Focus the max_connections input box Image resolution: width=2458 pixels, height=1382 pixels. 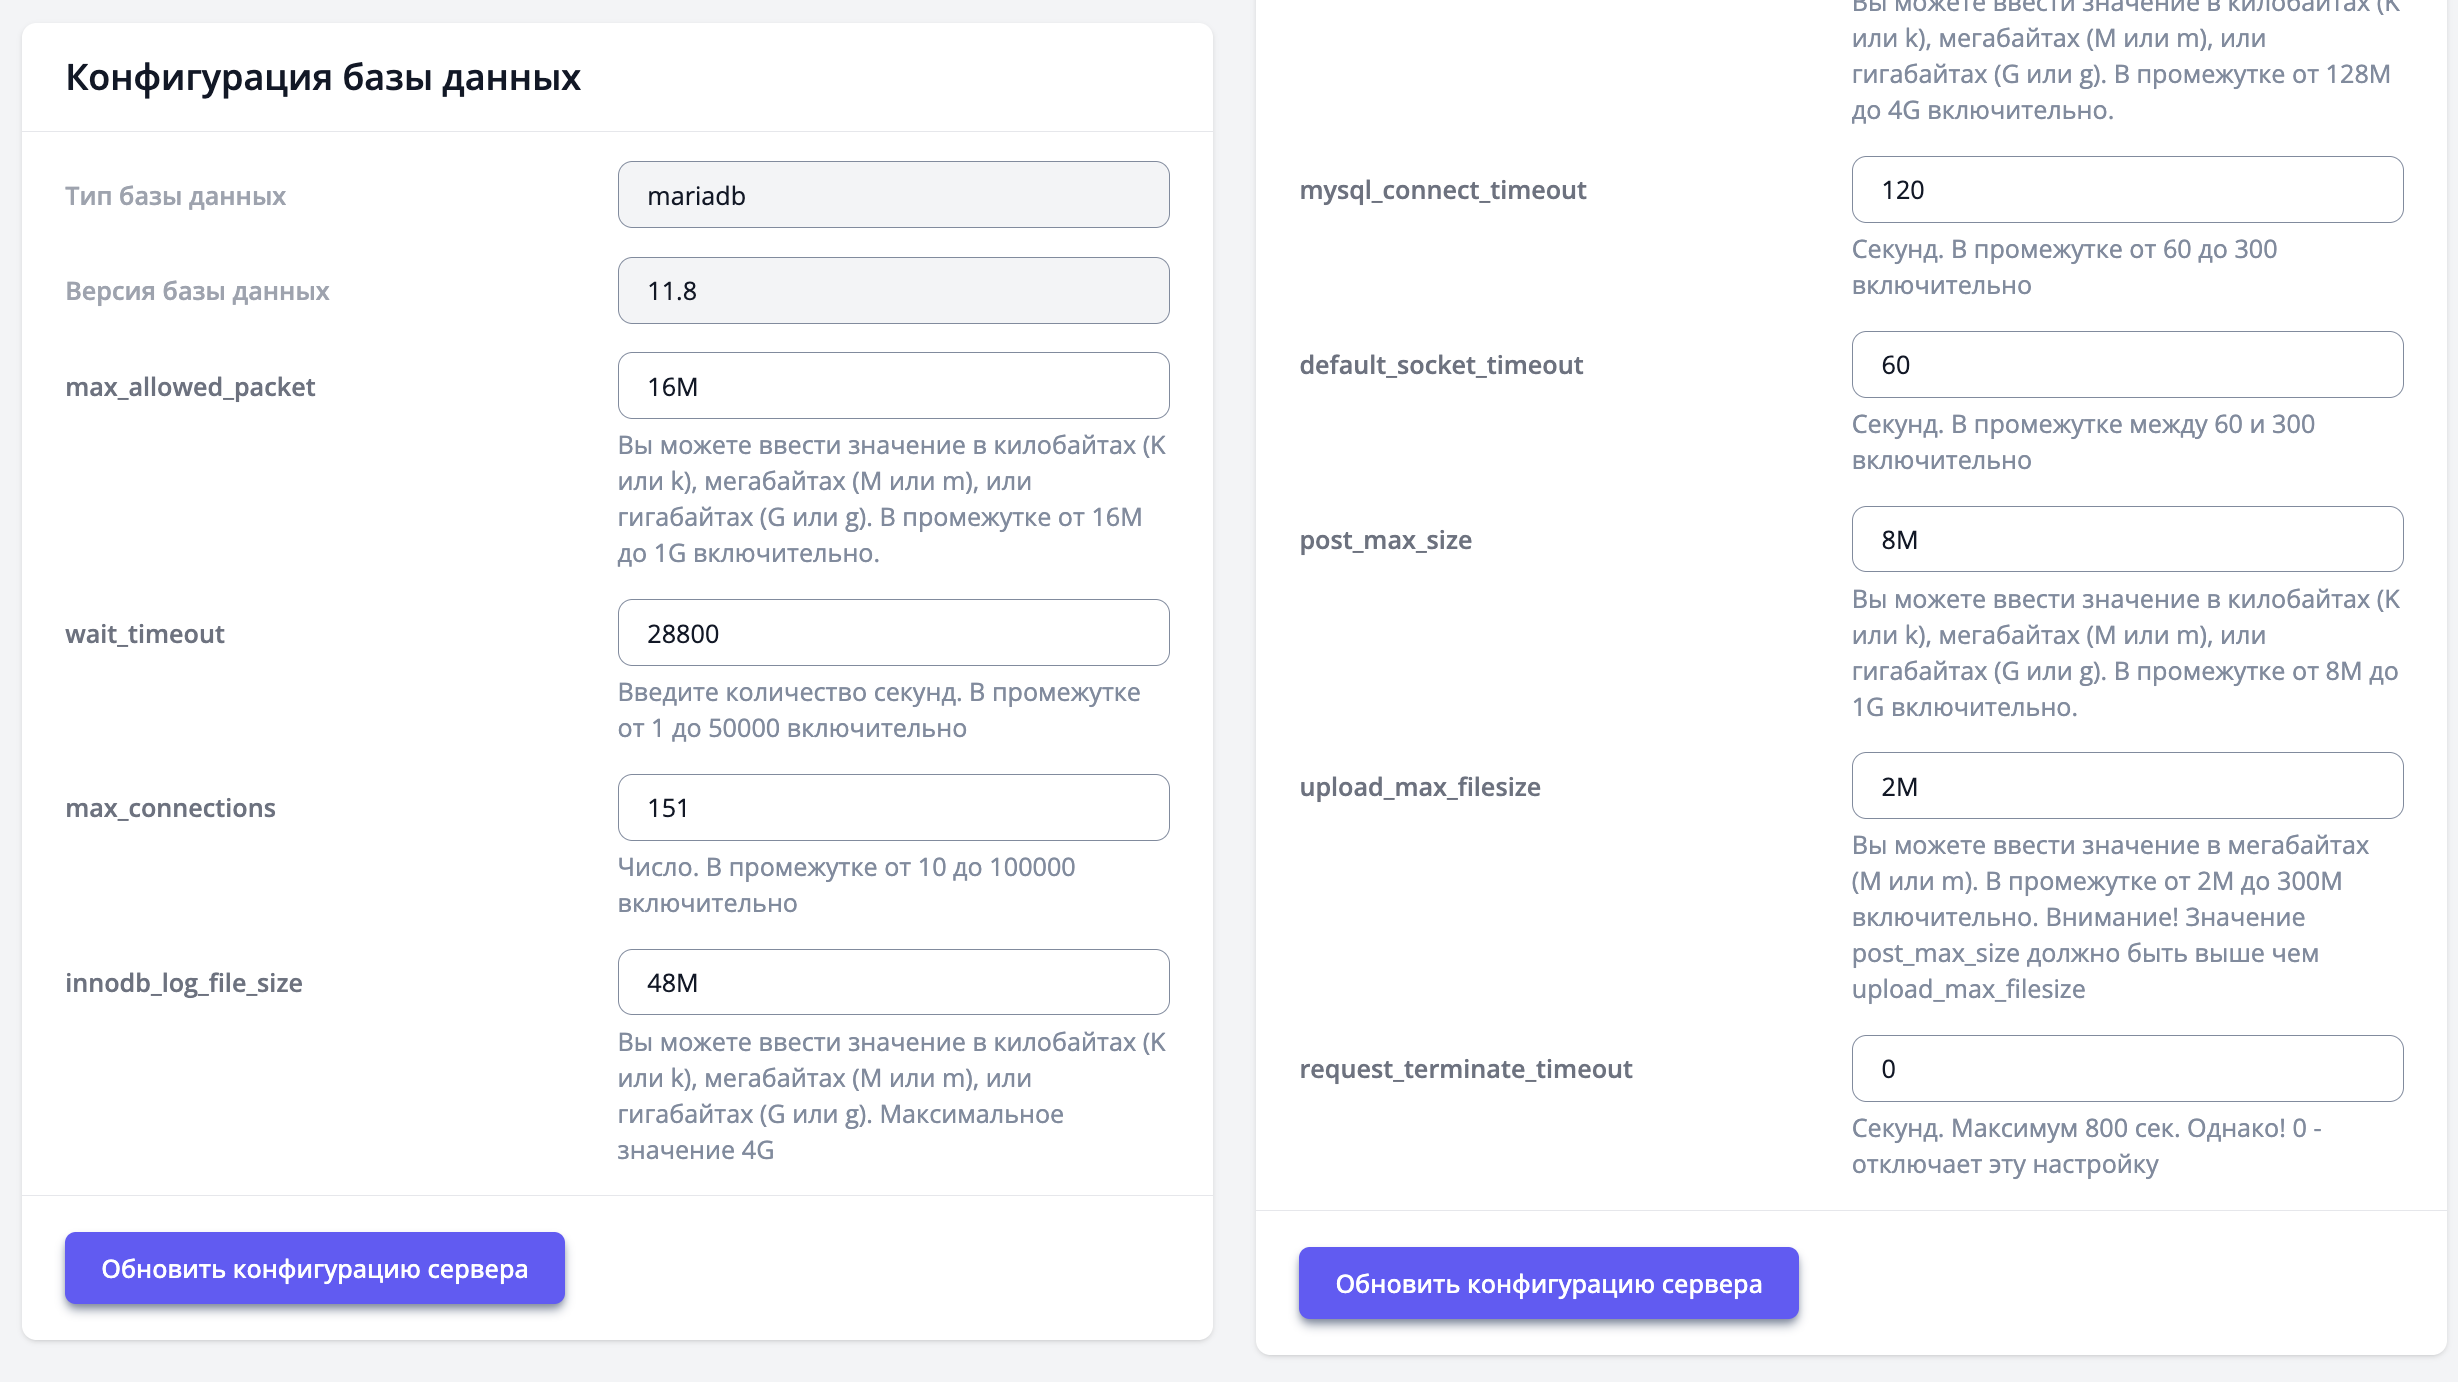[893, 807]
